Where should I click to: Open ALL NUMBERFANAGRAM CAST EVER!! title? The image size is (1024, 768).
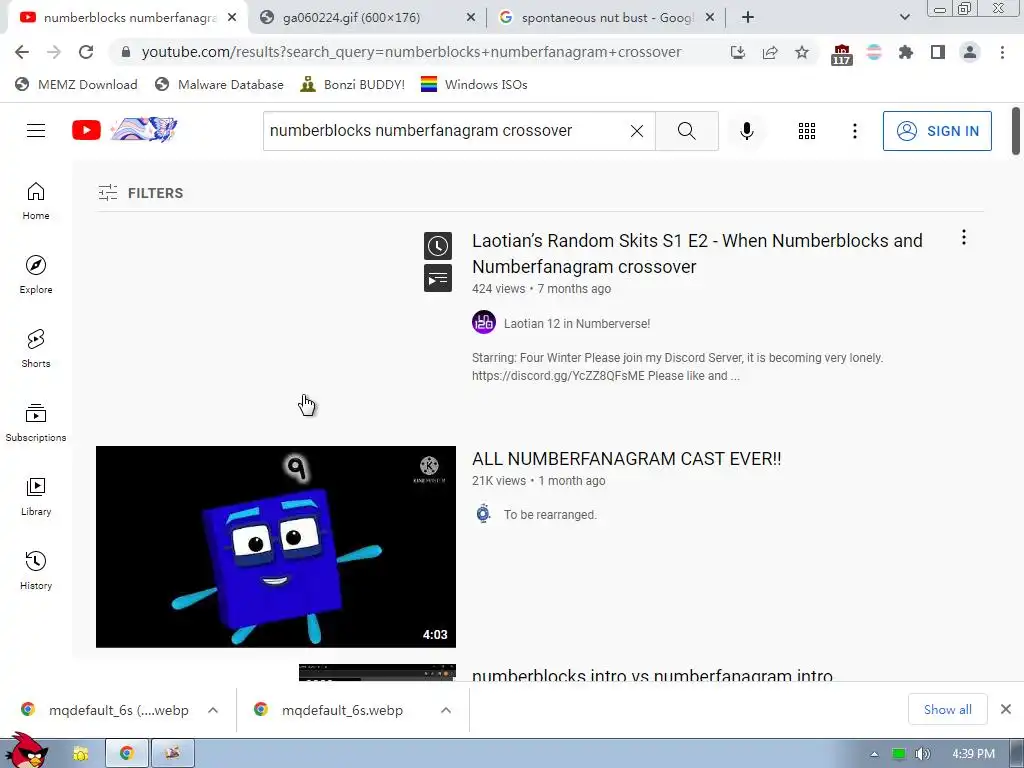626,458
